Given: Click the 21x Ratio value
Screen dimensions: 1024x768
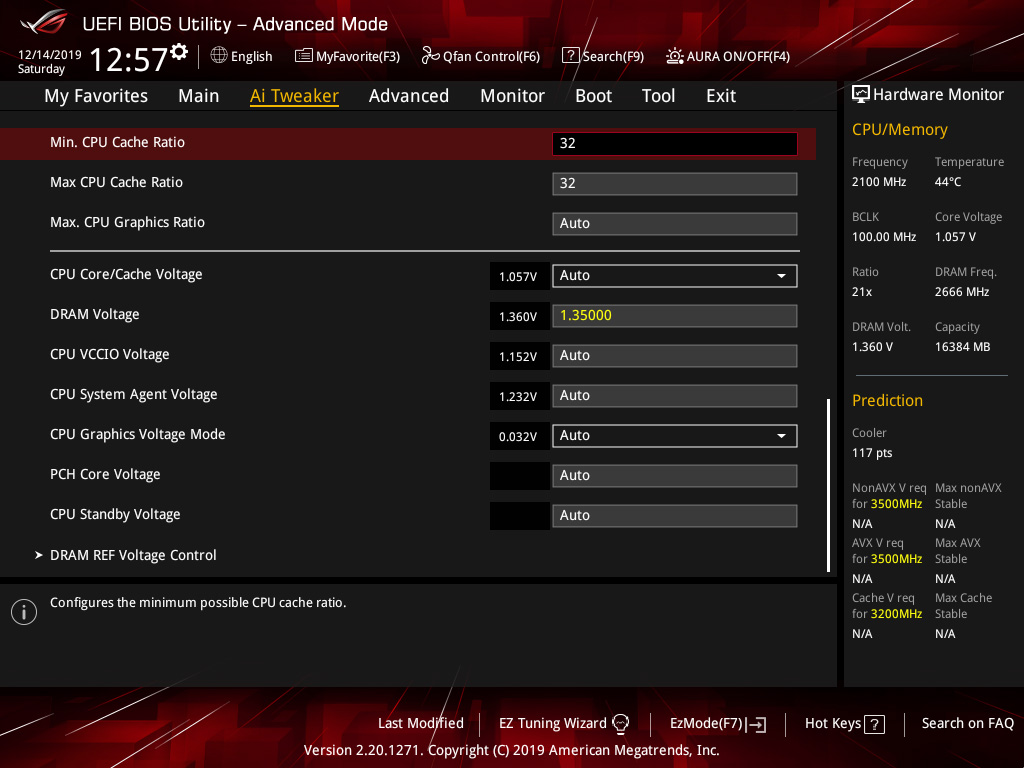Looking at the screenshot, I should tap(861, 292).
